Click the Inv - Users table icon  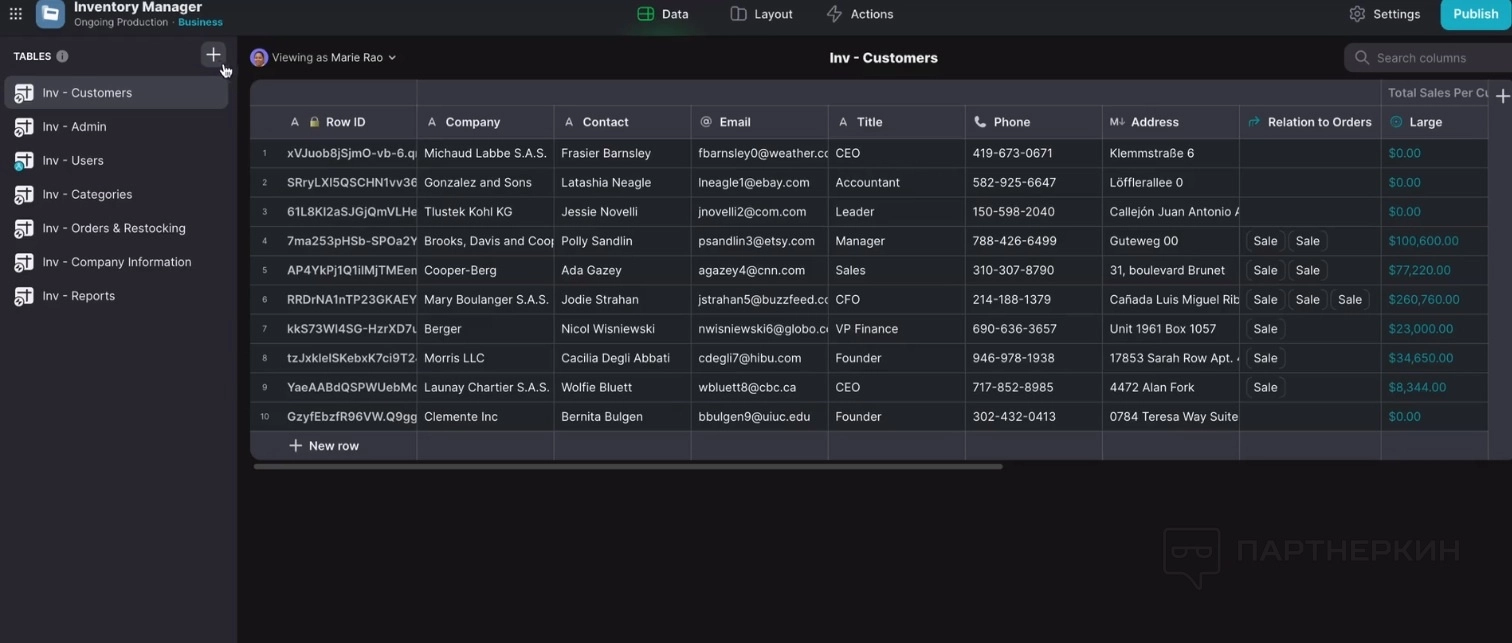pyautogui.click(x=23, y=161)
